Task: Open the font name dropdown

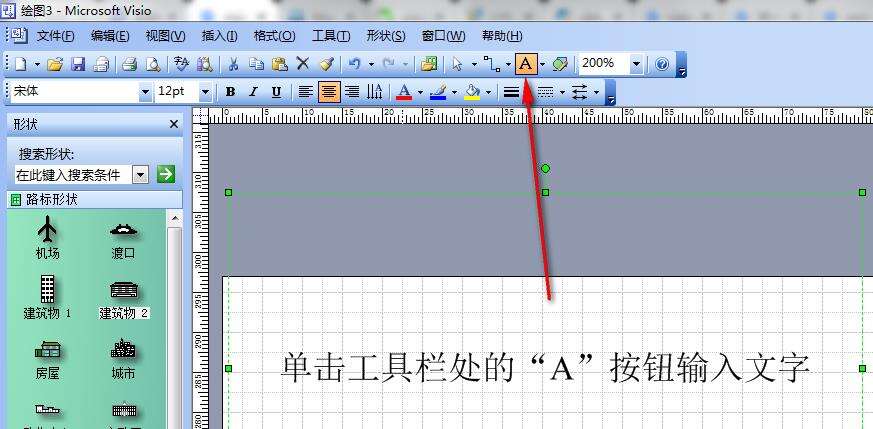Action: [146, 92]
